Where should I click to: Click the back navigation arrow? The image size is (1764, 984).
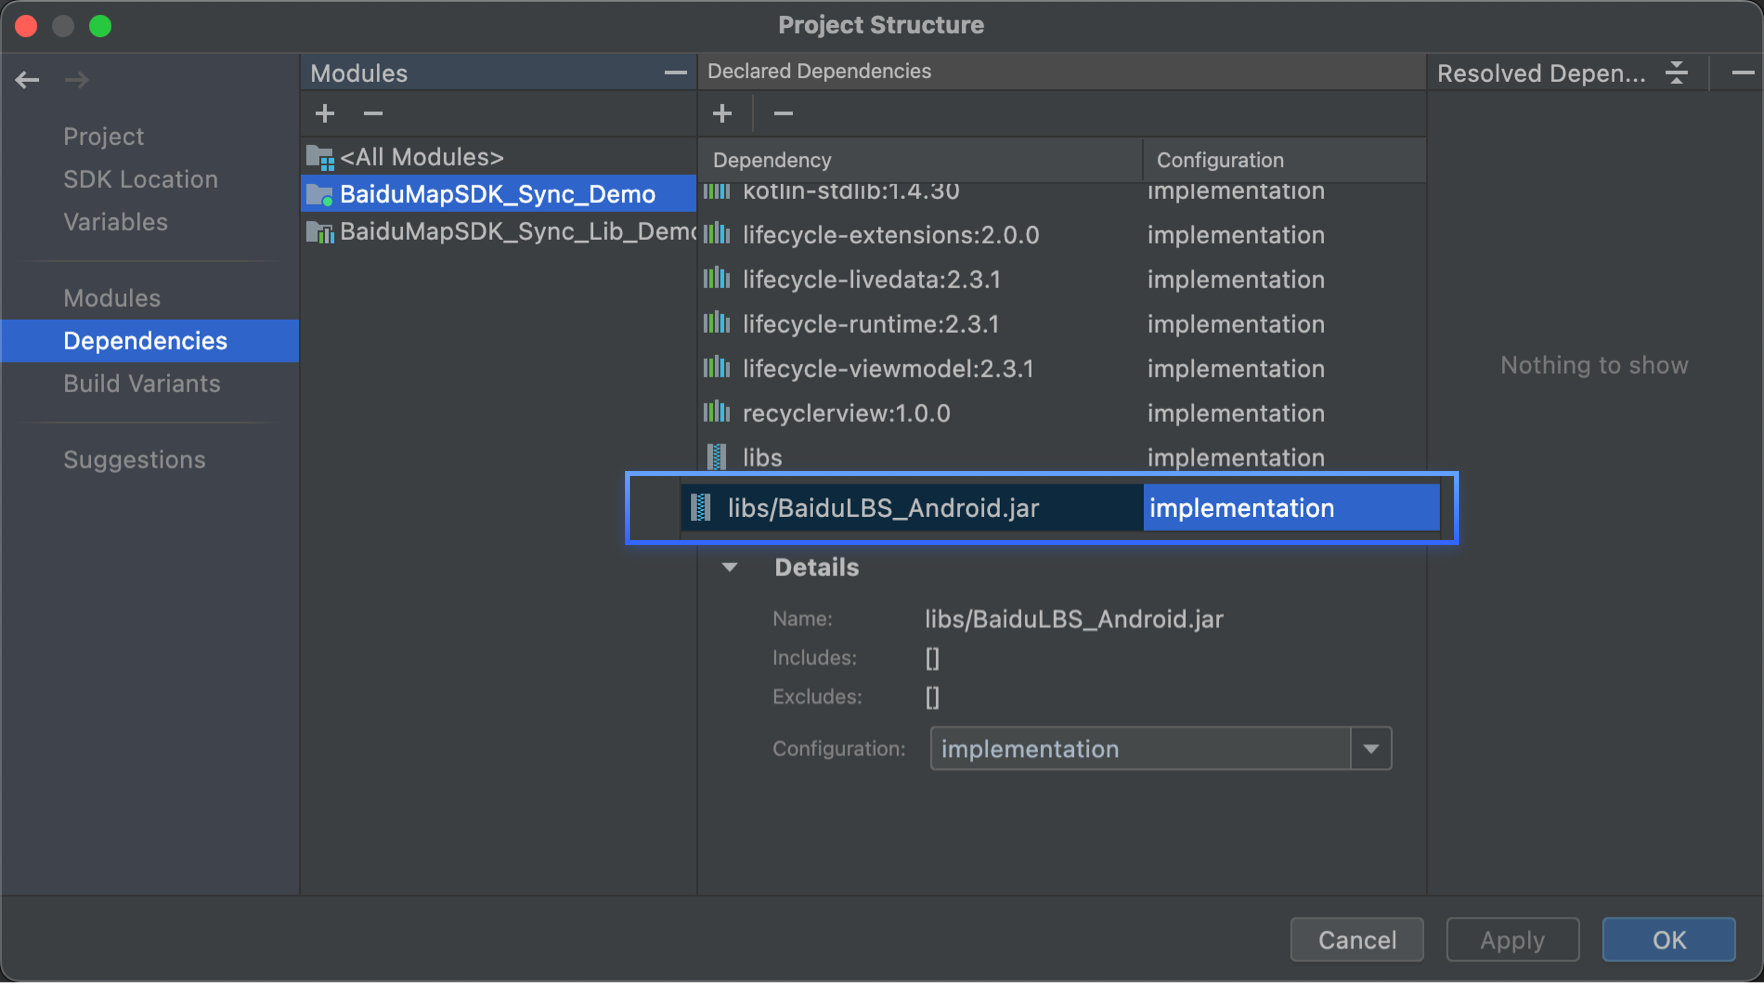pyautogui.click(x=27, y=80)
